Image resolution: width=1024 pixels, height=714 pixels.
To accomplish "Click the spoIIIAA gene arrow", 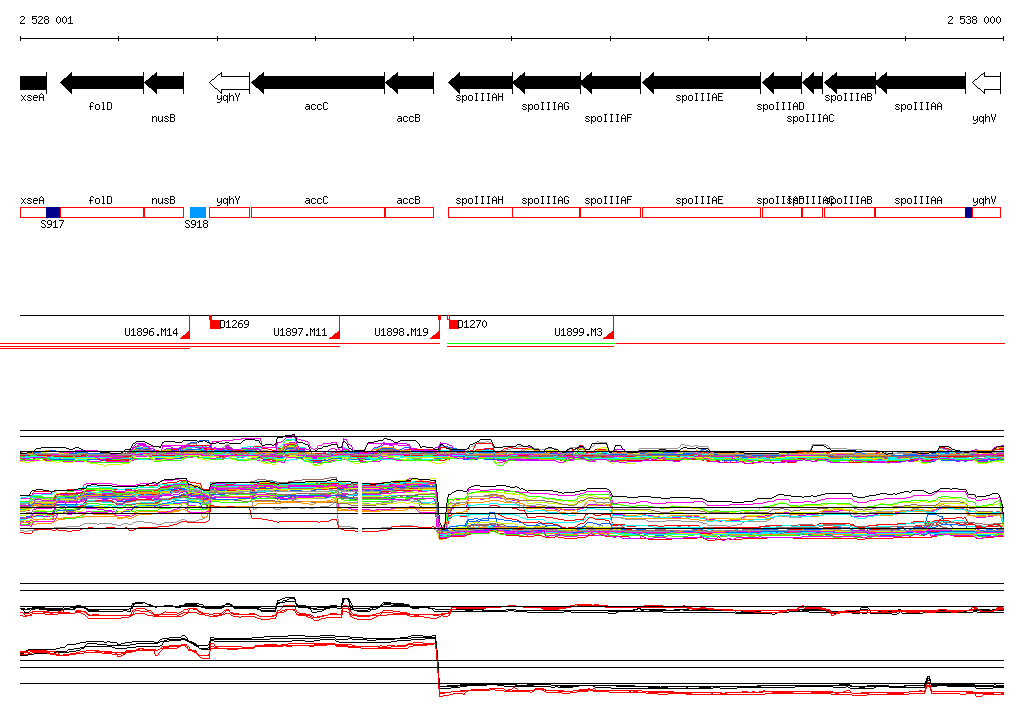I will pyautogui.click(x=920, y=83).
